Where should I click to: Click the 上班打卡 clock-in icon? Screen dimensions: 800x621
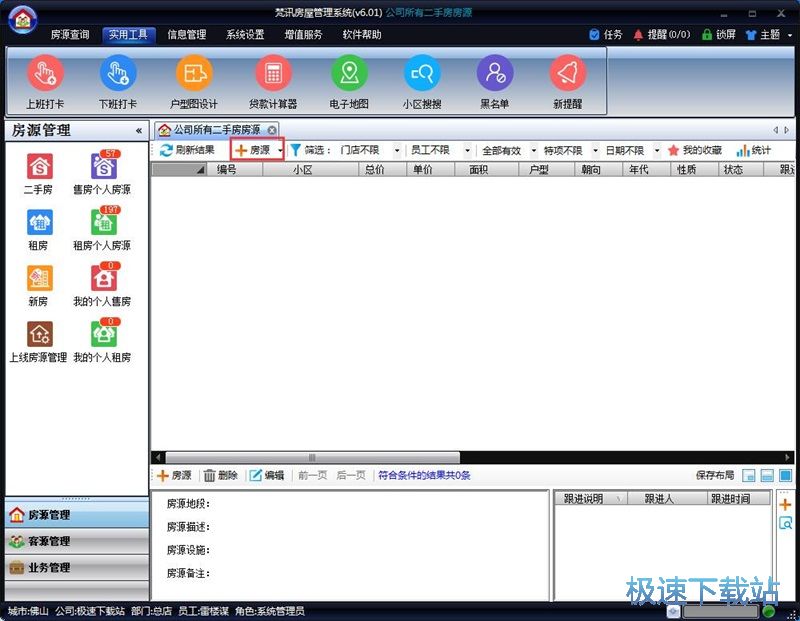coord(44,80)
